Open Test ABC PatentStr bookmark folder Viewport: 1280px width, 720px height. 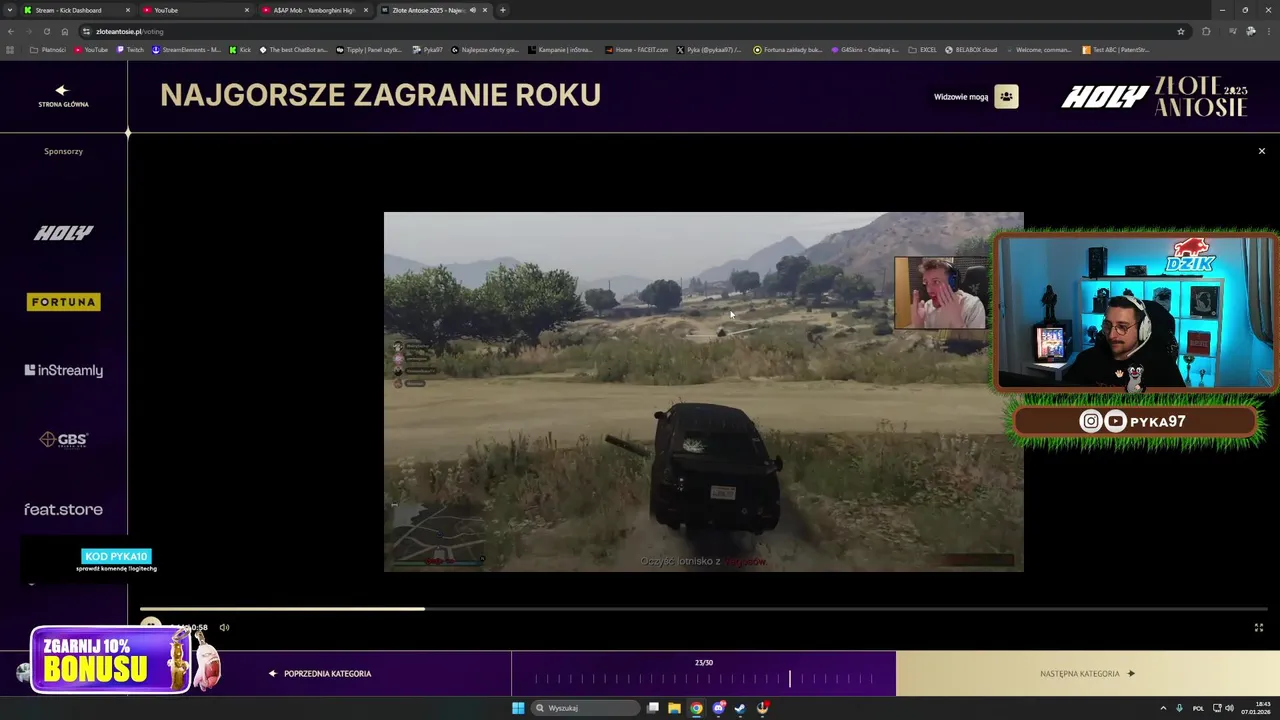[x=1116, y=50]
